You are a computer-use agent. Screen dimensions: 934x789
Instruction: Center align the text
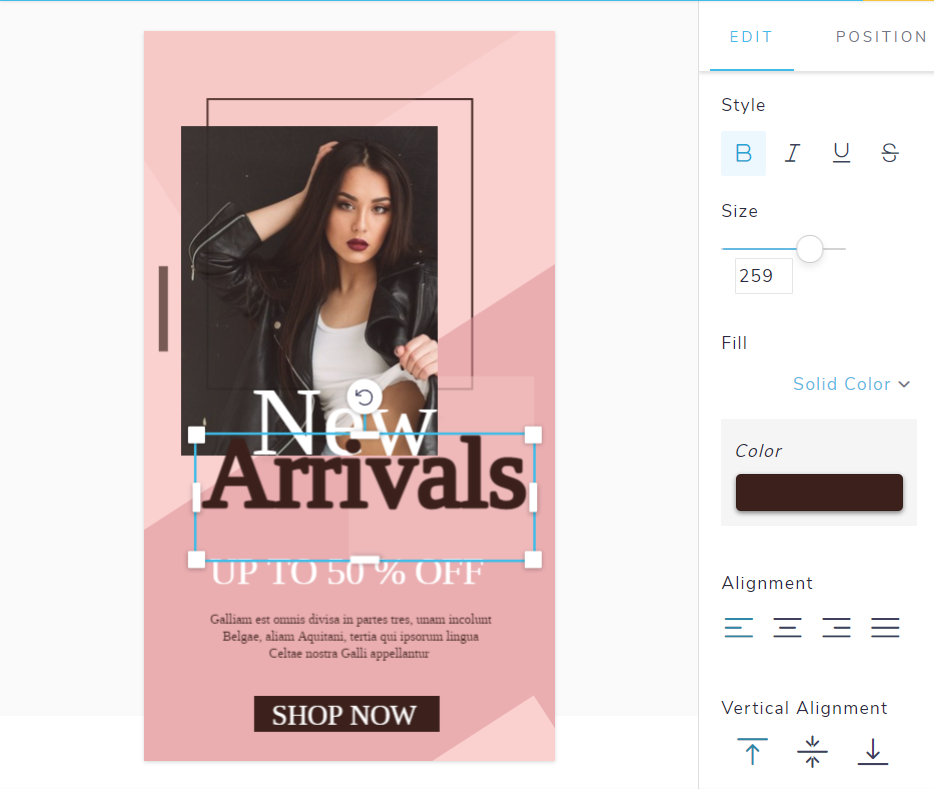(x=787, y=628)
